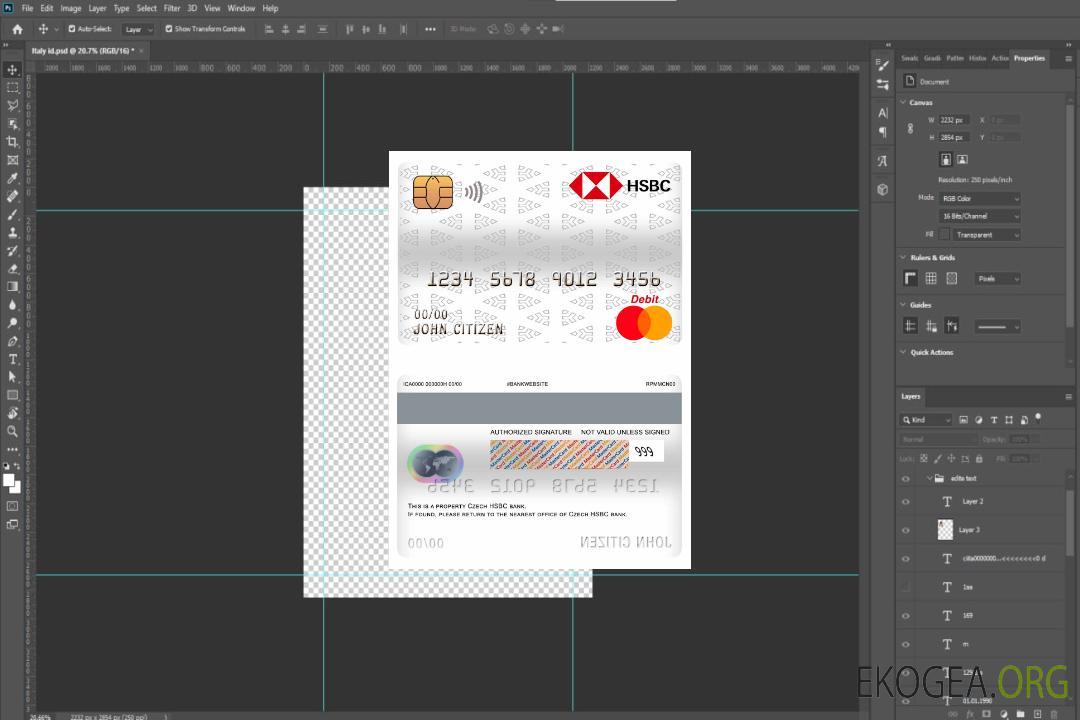Click the canvas width input field

click(x=952, y=120)
